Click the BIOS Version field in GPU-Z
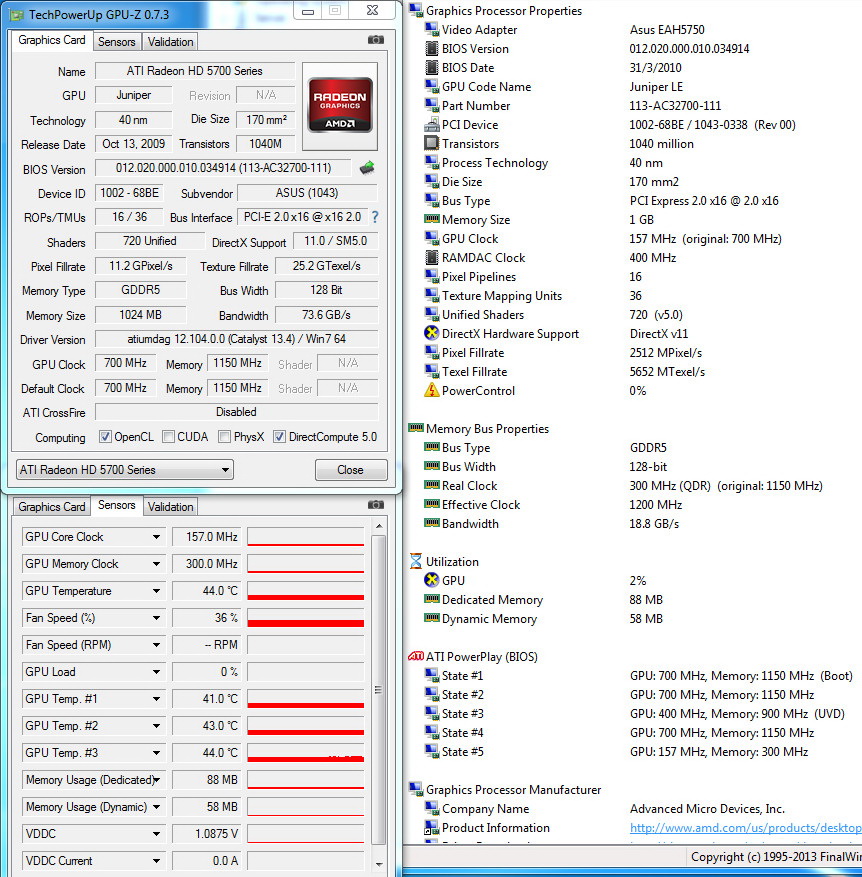 point(223,168)
